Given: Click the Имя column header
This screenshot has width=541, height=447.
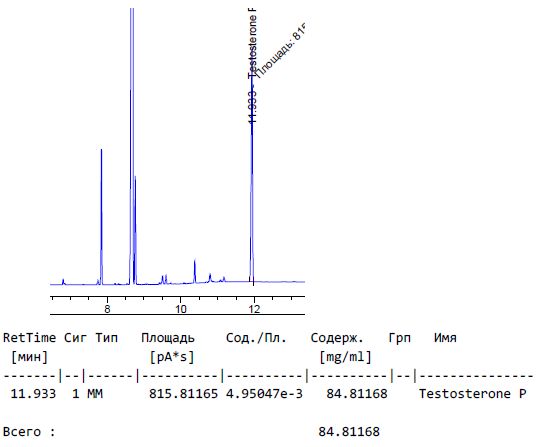Looking at the screenshot, I should click(445, 338).
